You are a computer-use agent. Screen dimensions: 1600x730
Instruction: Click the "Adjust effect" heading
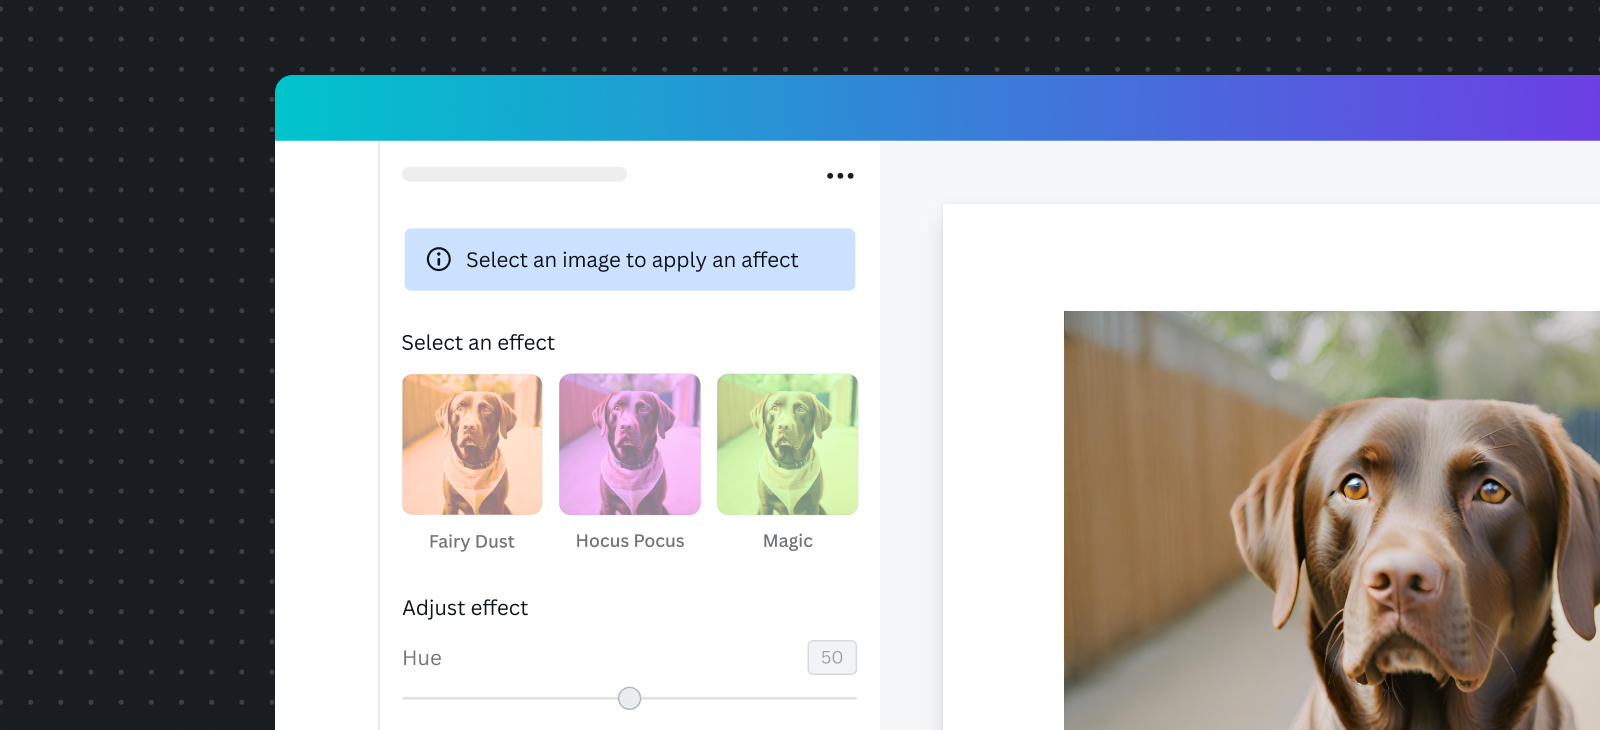click(465, 608)
